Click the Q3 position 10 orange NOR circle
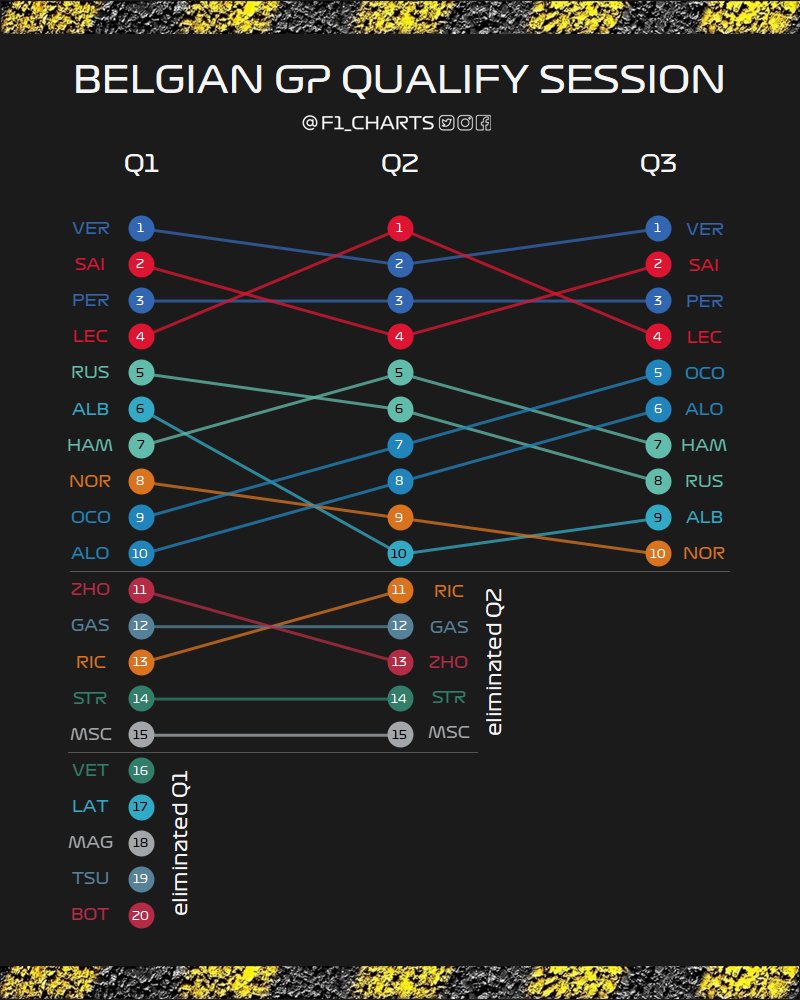Screen dimensions: 800x1000 (x=658, y=554)
